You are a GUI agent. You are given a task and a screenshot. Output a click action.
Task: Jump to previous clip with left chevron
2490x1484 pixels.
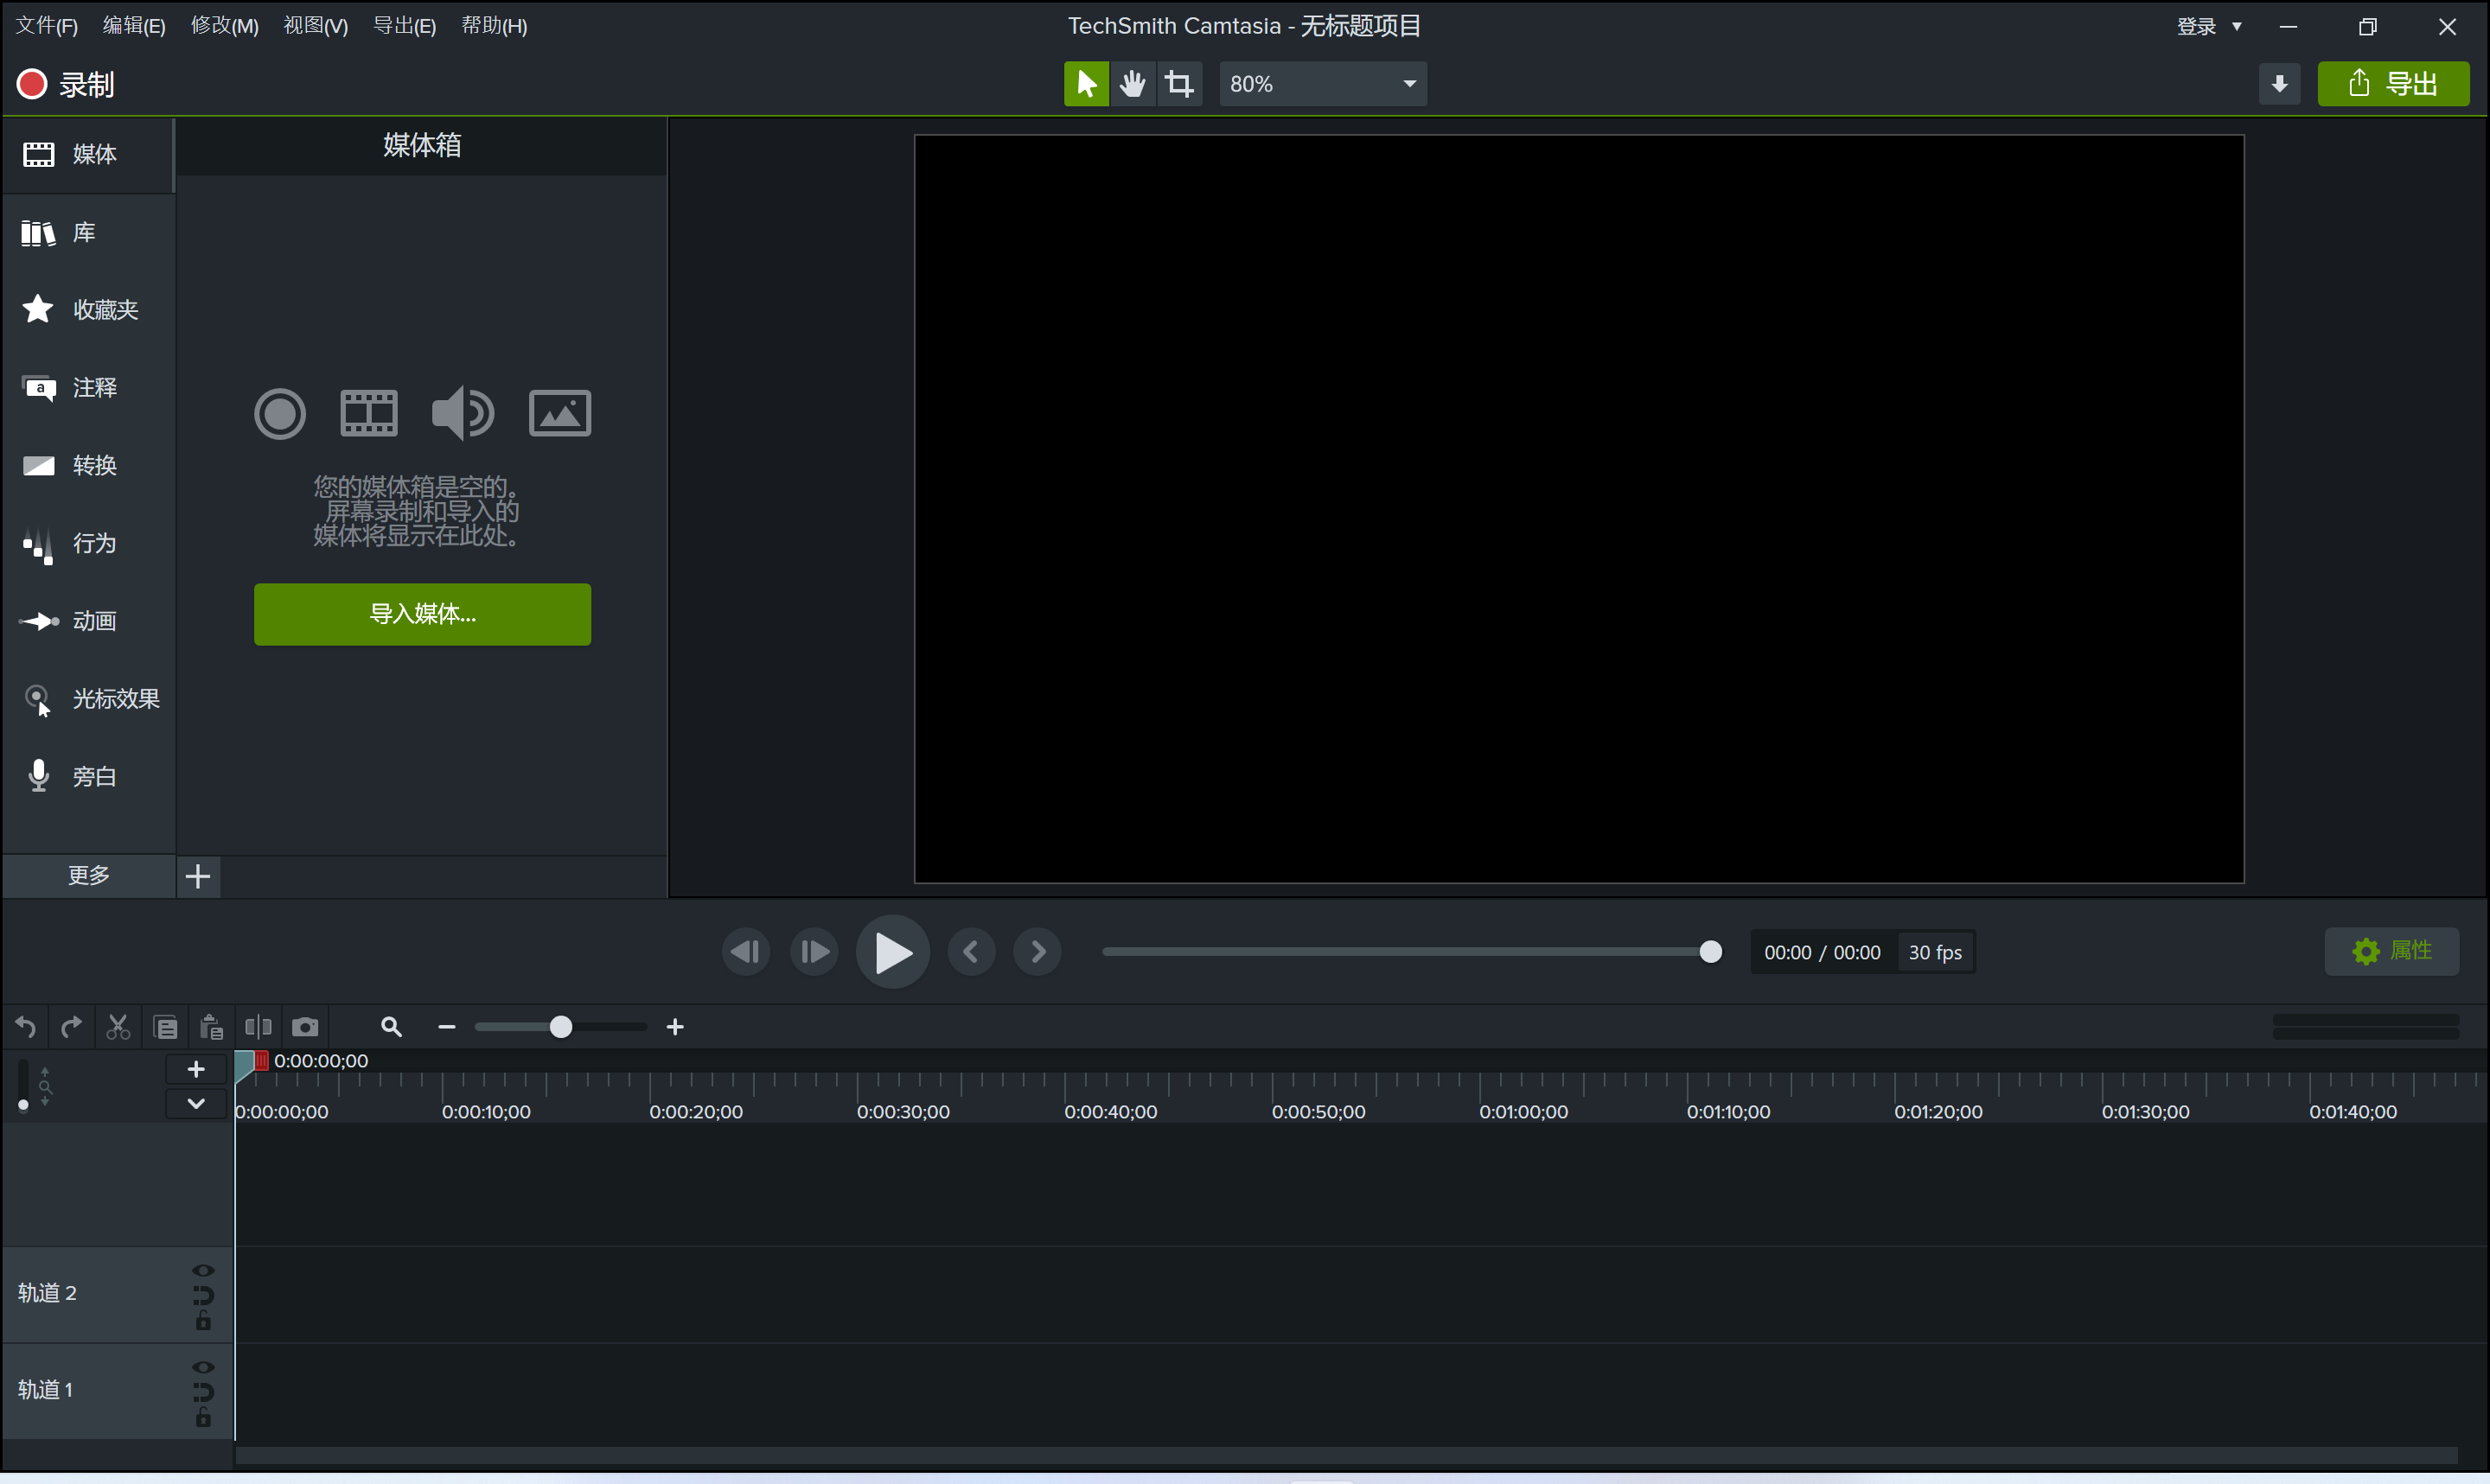click(x=971, y=952)
